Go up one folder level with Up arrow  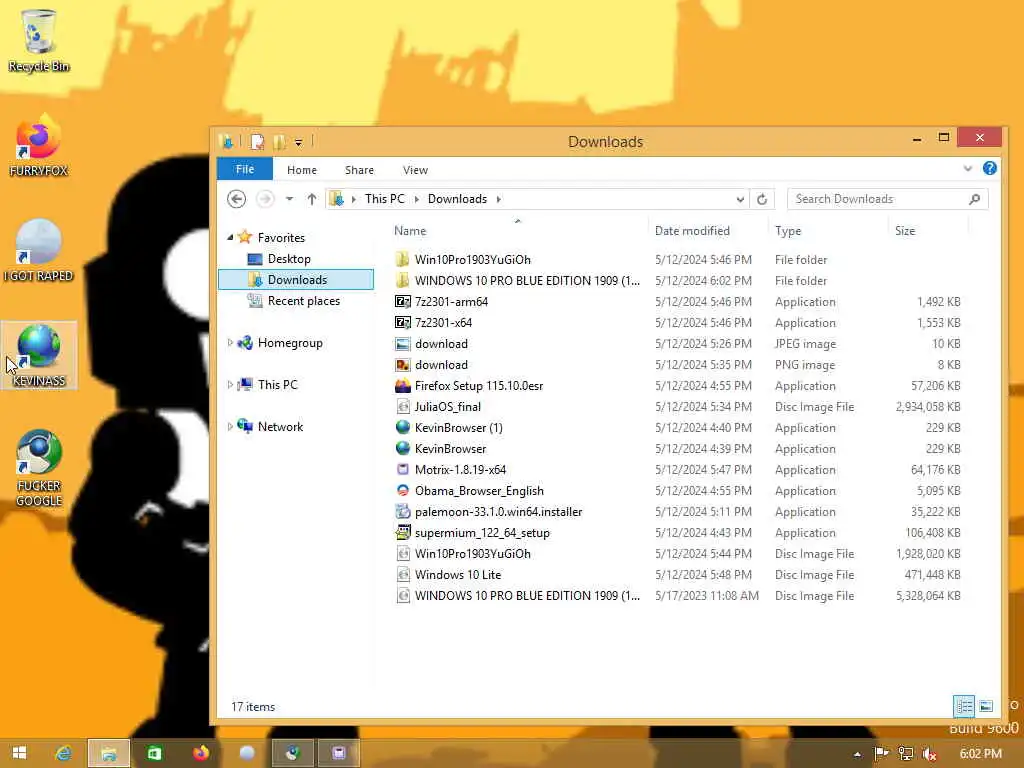point(312,199)
